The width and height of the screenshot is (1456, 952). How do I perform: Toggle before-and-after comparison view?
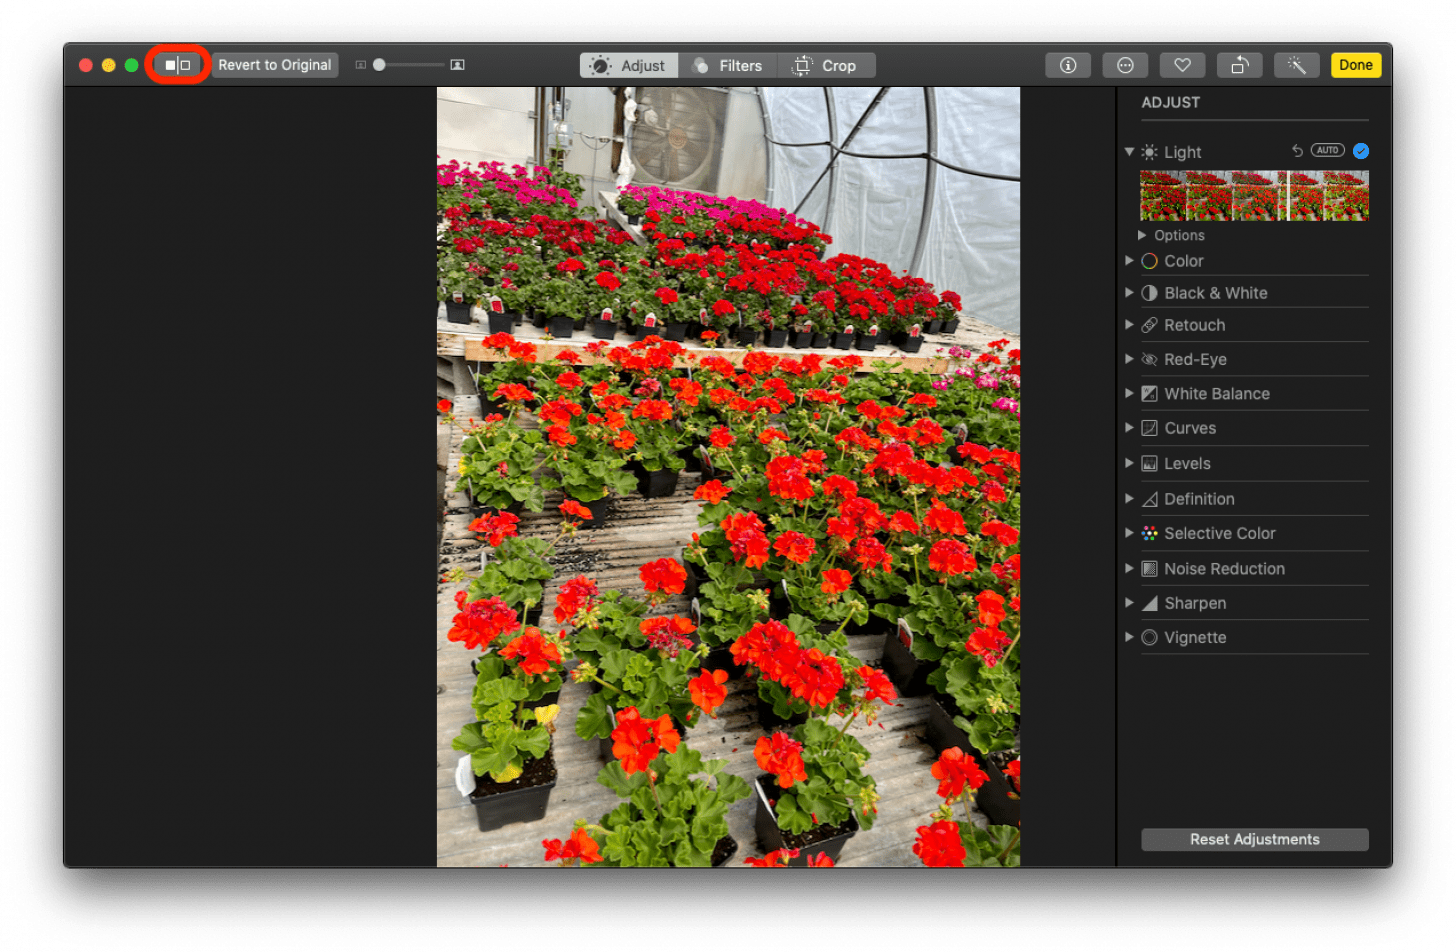click(176, 64)
